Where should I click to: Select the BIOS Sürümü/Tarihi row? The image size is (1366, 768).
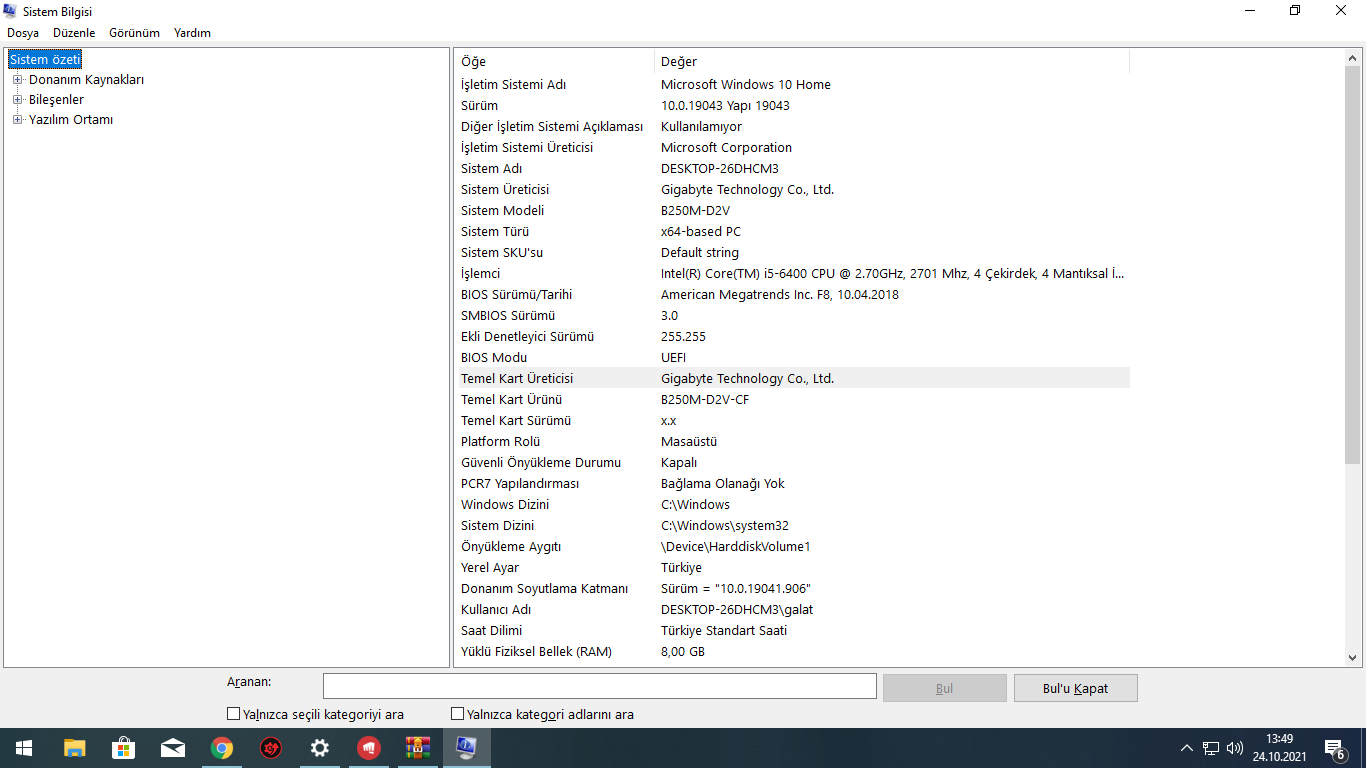[x=794, y=295]
